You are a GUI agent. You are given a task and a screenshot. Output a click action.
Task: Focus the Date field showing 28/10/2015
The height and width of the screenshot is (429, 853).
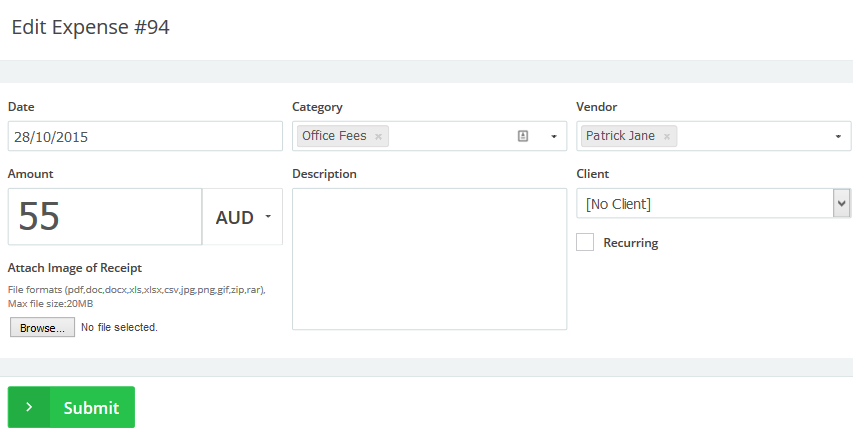145,136
